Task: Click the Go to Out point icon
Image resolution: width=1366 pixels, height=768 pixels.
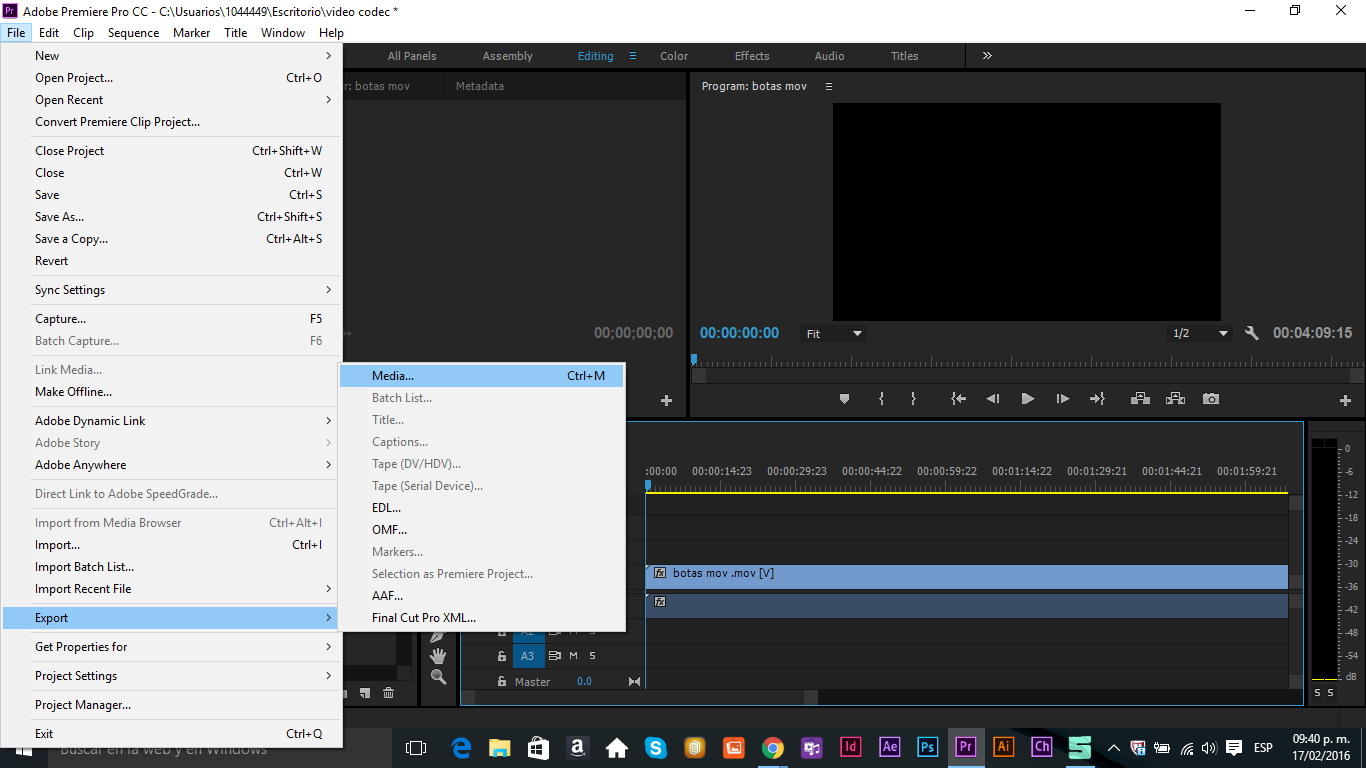Action: tap(1097, 398)
